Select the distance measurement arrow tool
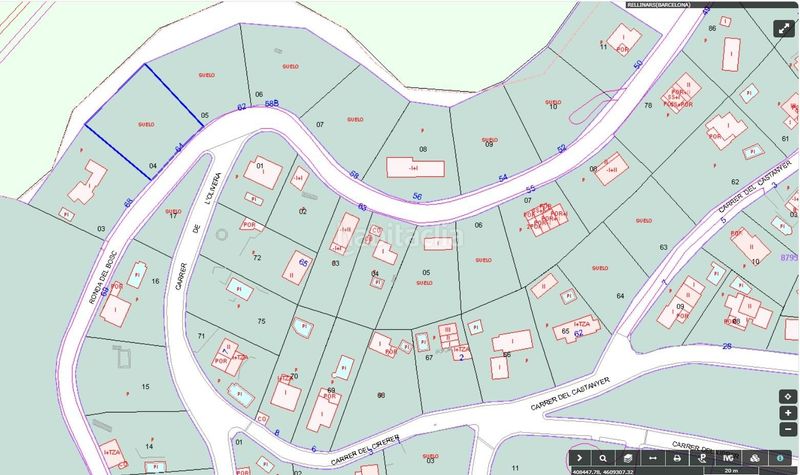800x475 pixels. click(653, 458)
